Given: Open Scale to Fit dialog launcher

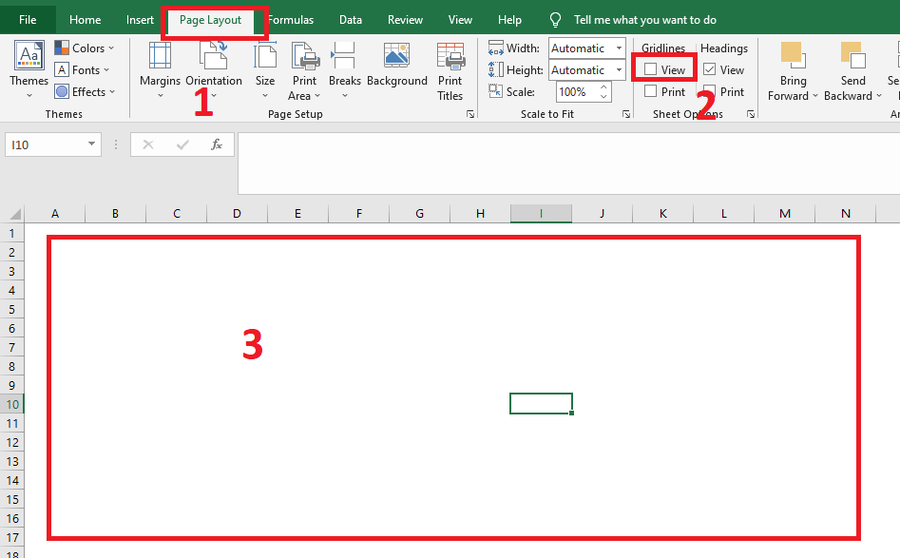Looking at the screenshot, I should point(626,114).
